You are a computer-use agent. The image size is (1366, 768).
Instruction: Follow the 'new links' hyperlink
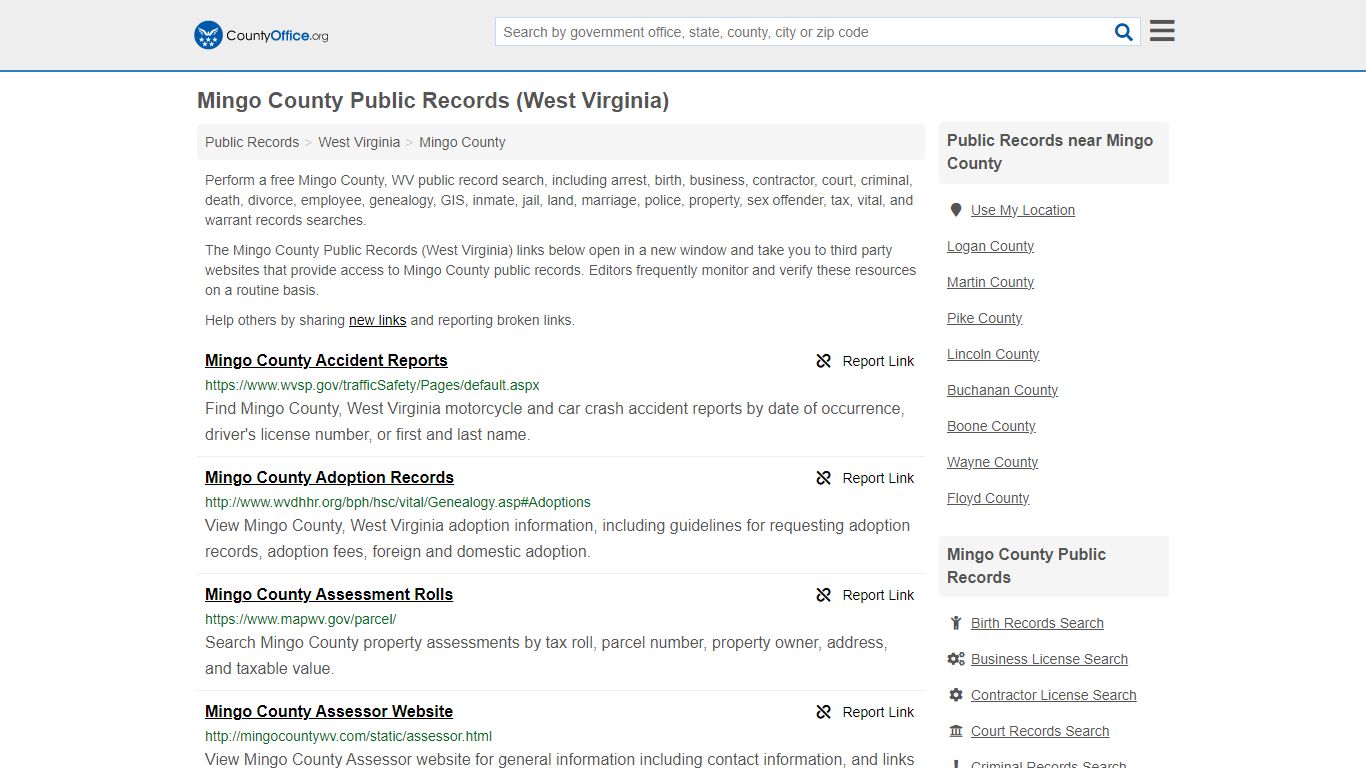(x=377, y=320)
